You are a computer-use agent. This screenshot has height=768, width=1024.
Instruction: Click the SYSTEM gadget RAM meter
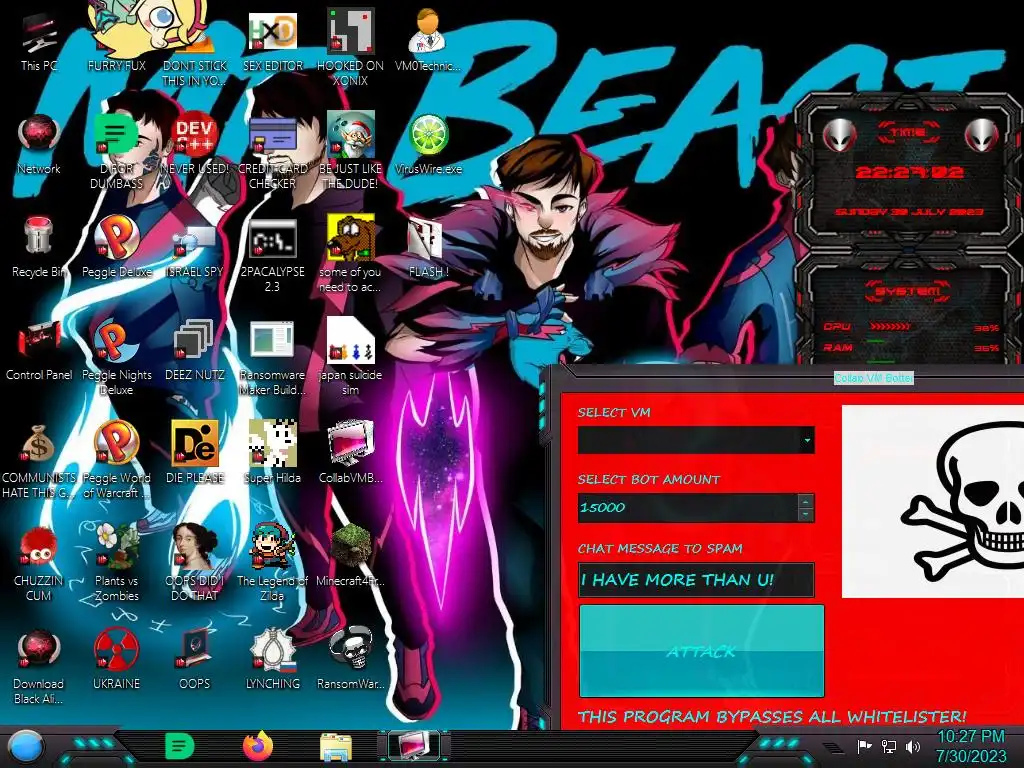pos(910,347)
